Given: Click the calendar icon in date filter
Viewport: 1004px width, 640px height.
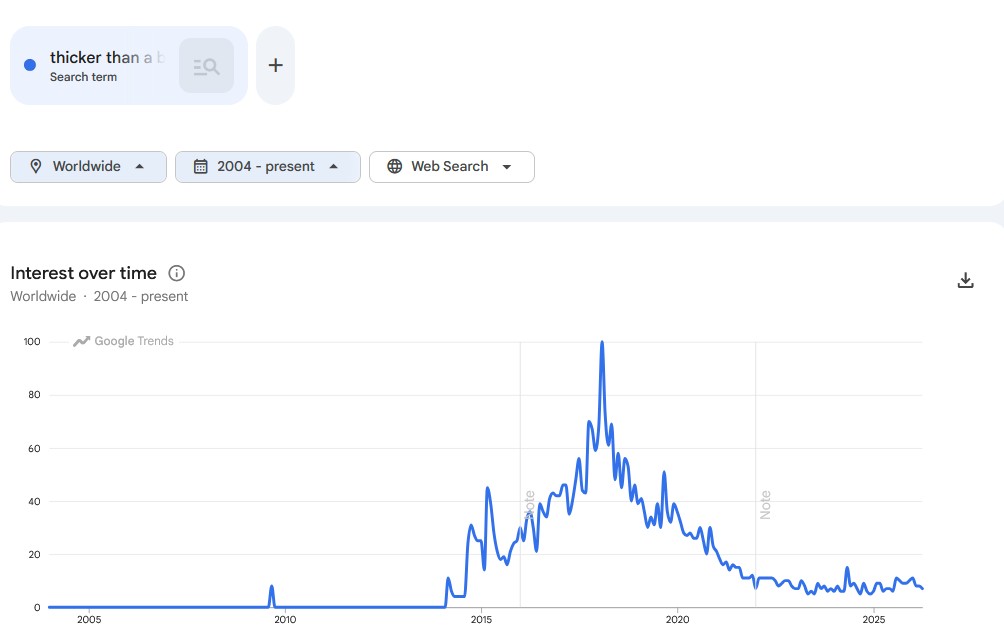Looking at the screenshot, I should point(200,166).
